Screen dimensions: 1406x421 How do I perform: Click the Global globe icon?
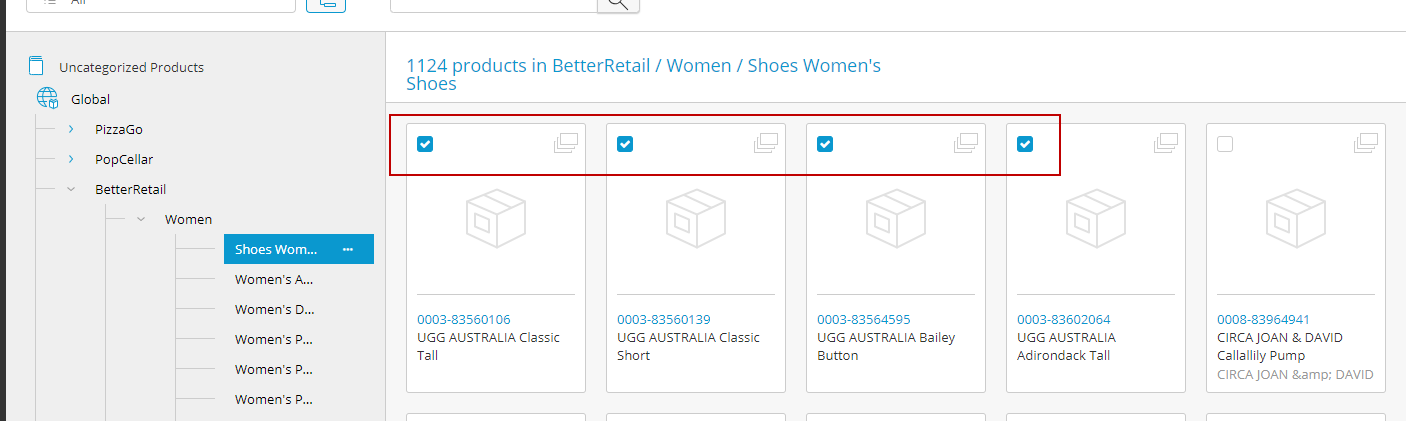pos(47,99)
